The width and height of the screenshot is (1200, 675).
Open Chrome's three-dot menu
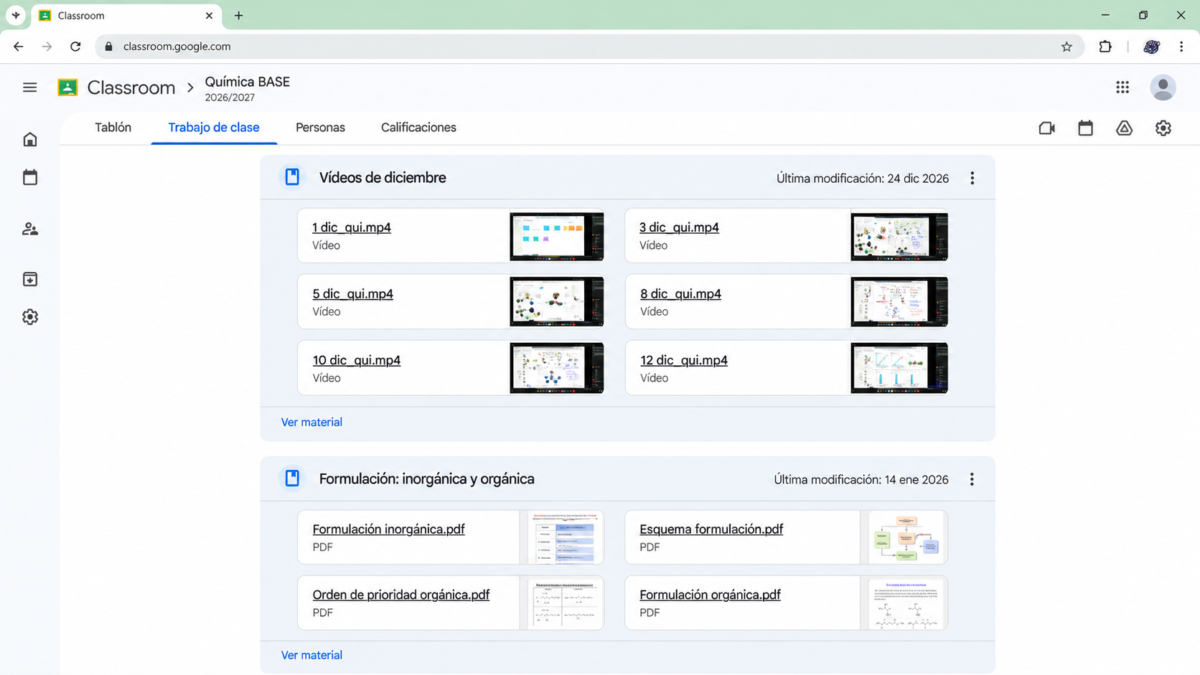click(x=1182, y=46)
